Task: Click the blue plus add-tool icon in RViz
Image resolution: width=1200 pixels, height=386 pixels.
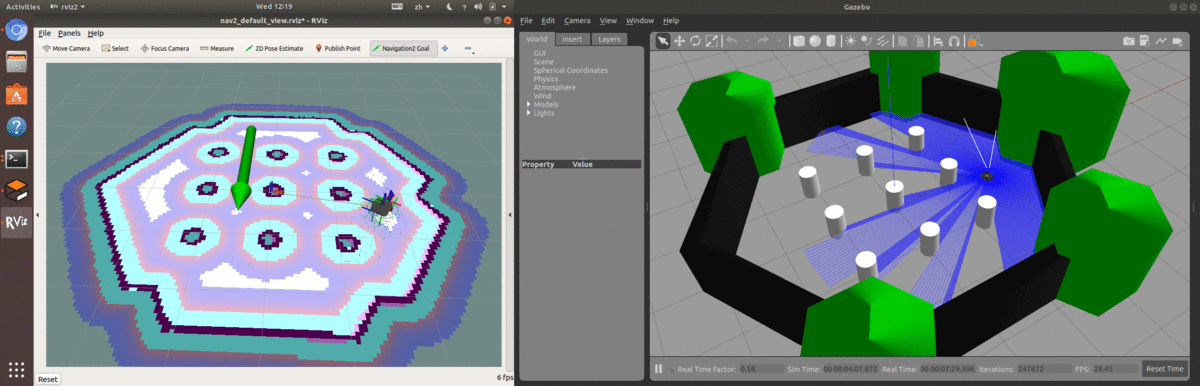Action: point(445,48)
